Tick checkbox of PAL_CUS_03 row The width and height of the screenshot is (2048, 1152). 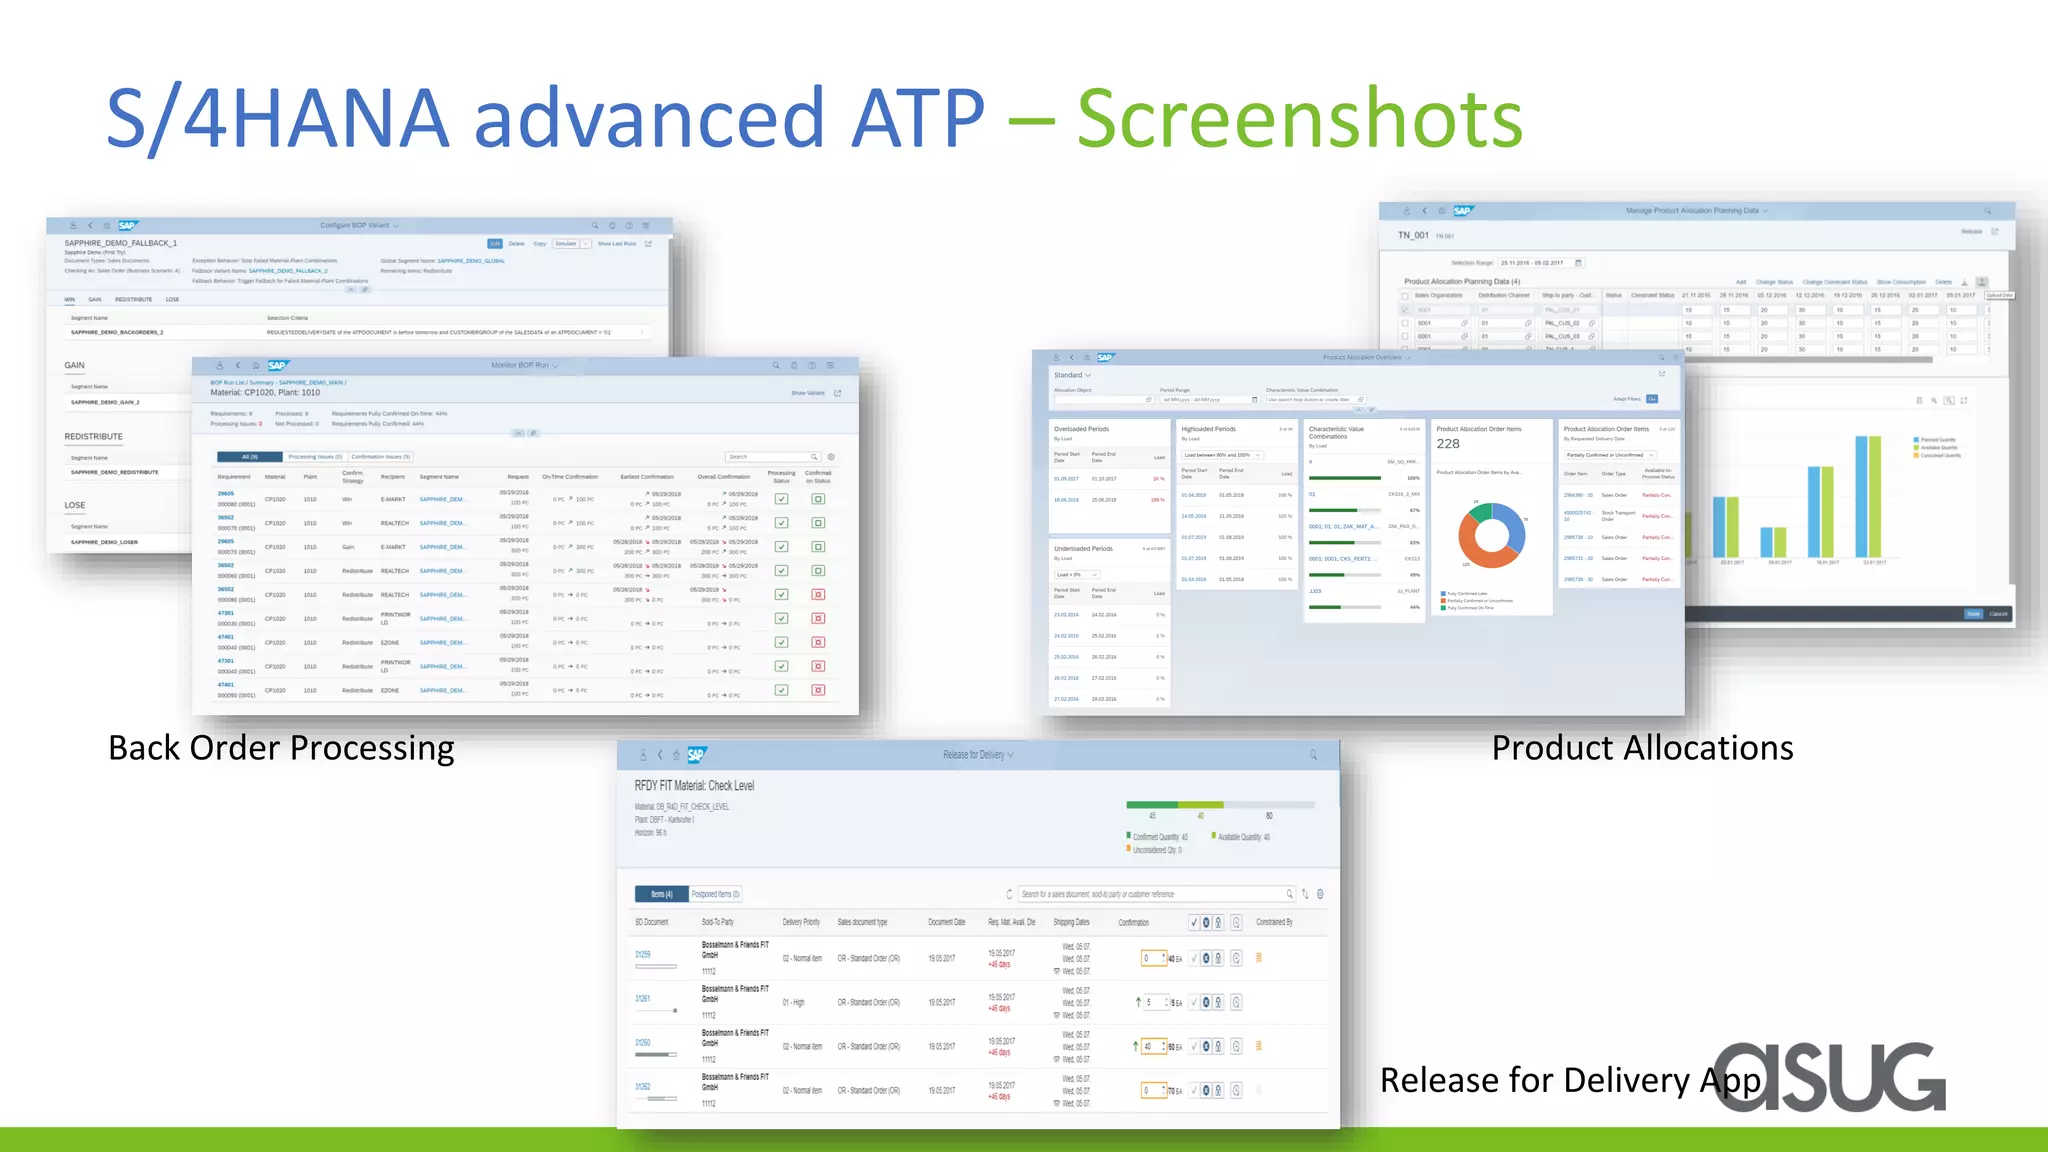[x=1405, y=336]
